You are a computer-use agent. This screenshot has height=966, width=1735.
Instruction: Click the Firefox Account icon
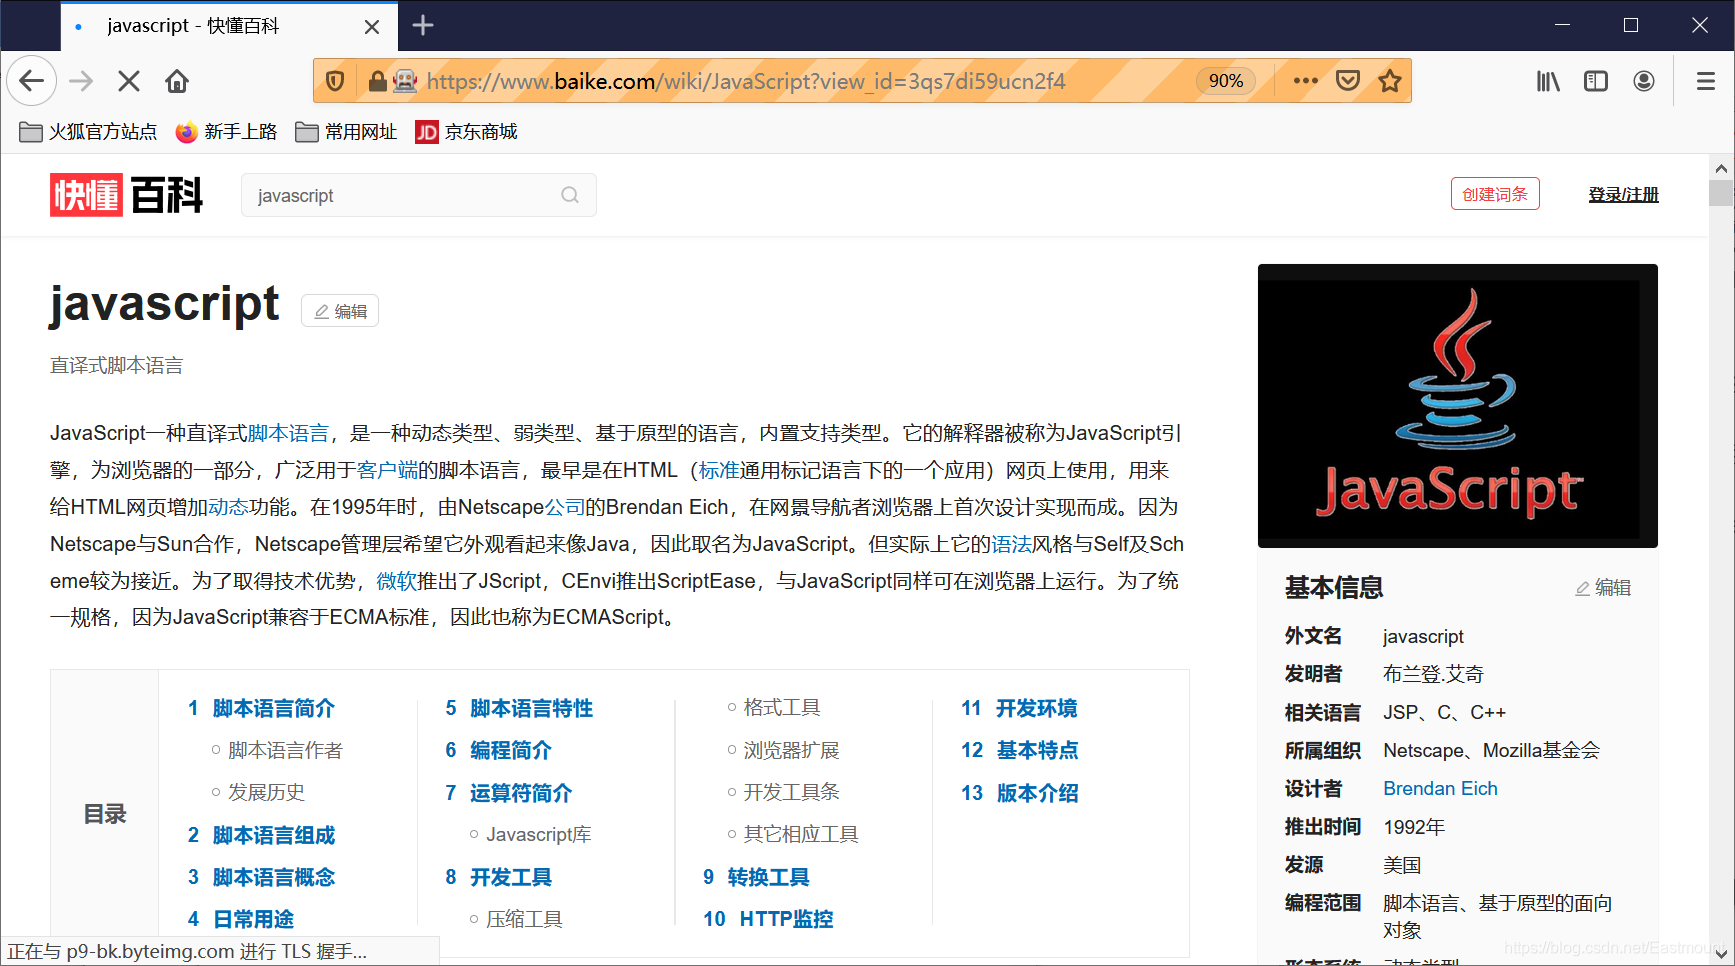pos(1644,81)
